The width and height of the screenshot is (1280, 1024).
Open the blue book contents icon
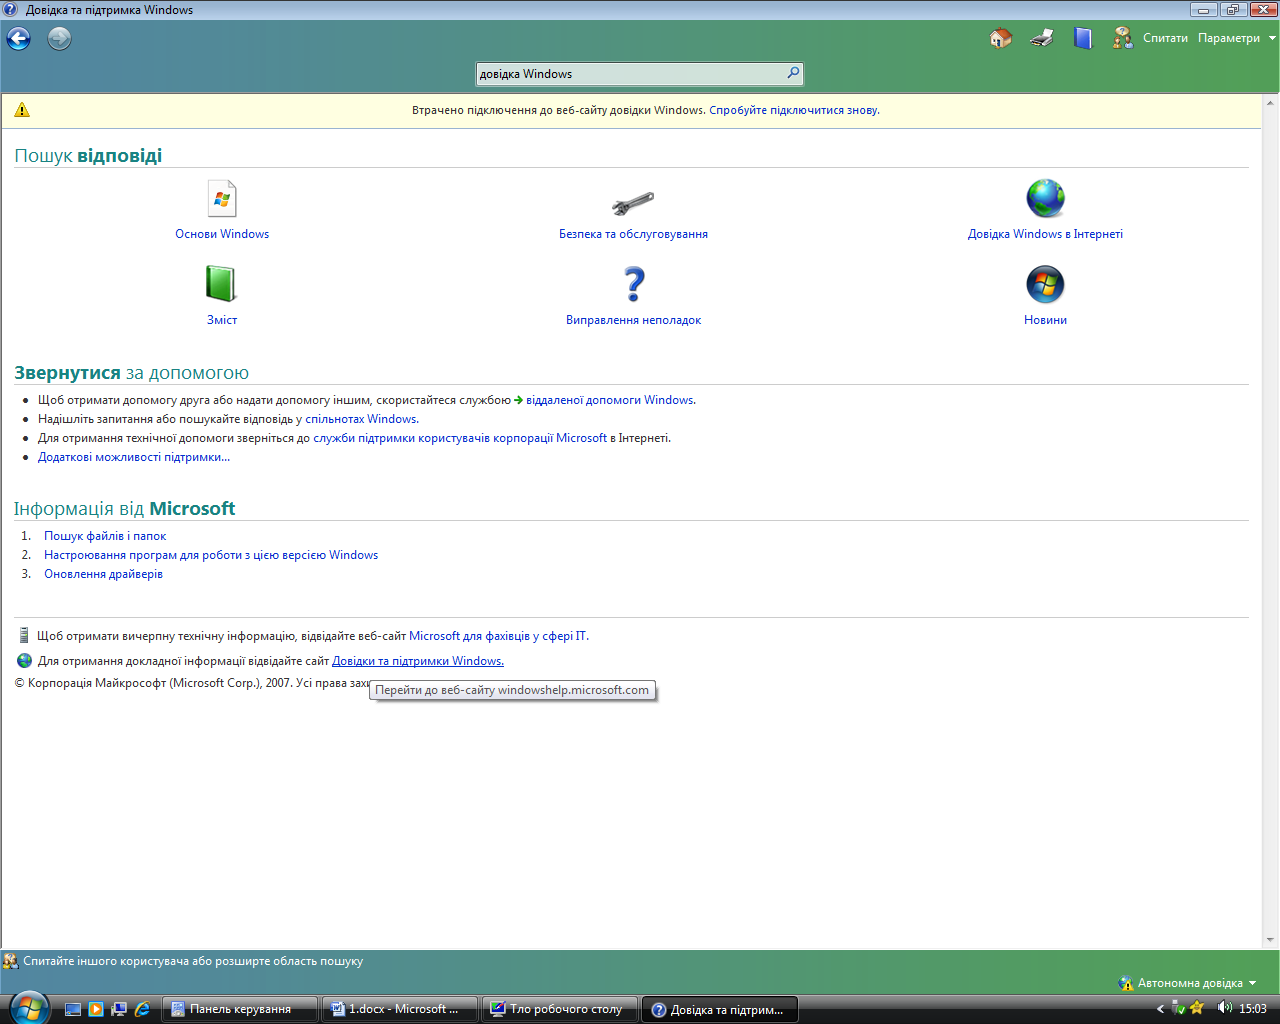tap(1083, 38)
